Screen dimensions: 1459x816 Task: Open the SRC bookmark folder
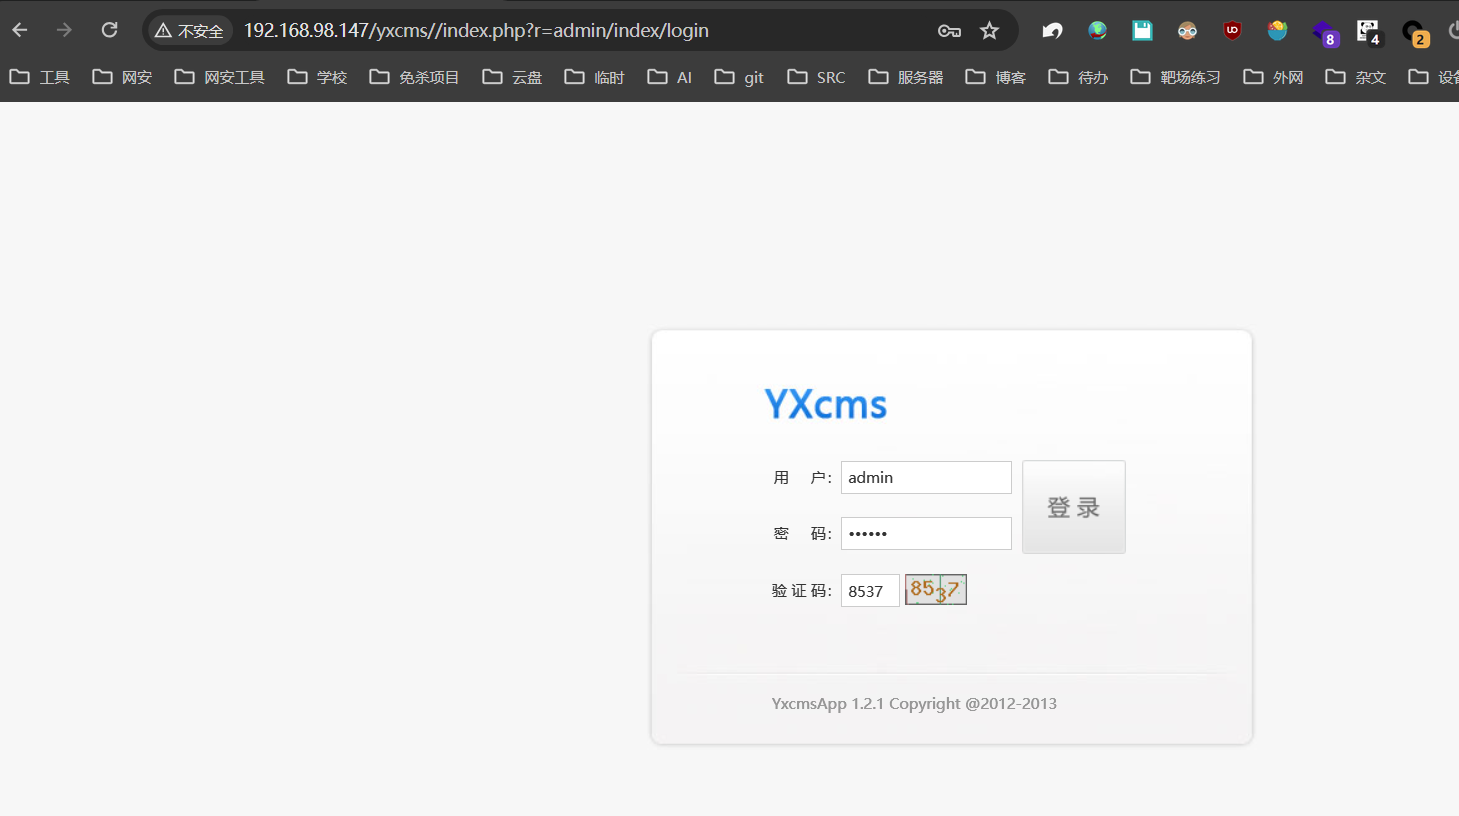[816, 77]
